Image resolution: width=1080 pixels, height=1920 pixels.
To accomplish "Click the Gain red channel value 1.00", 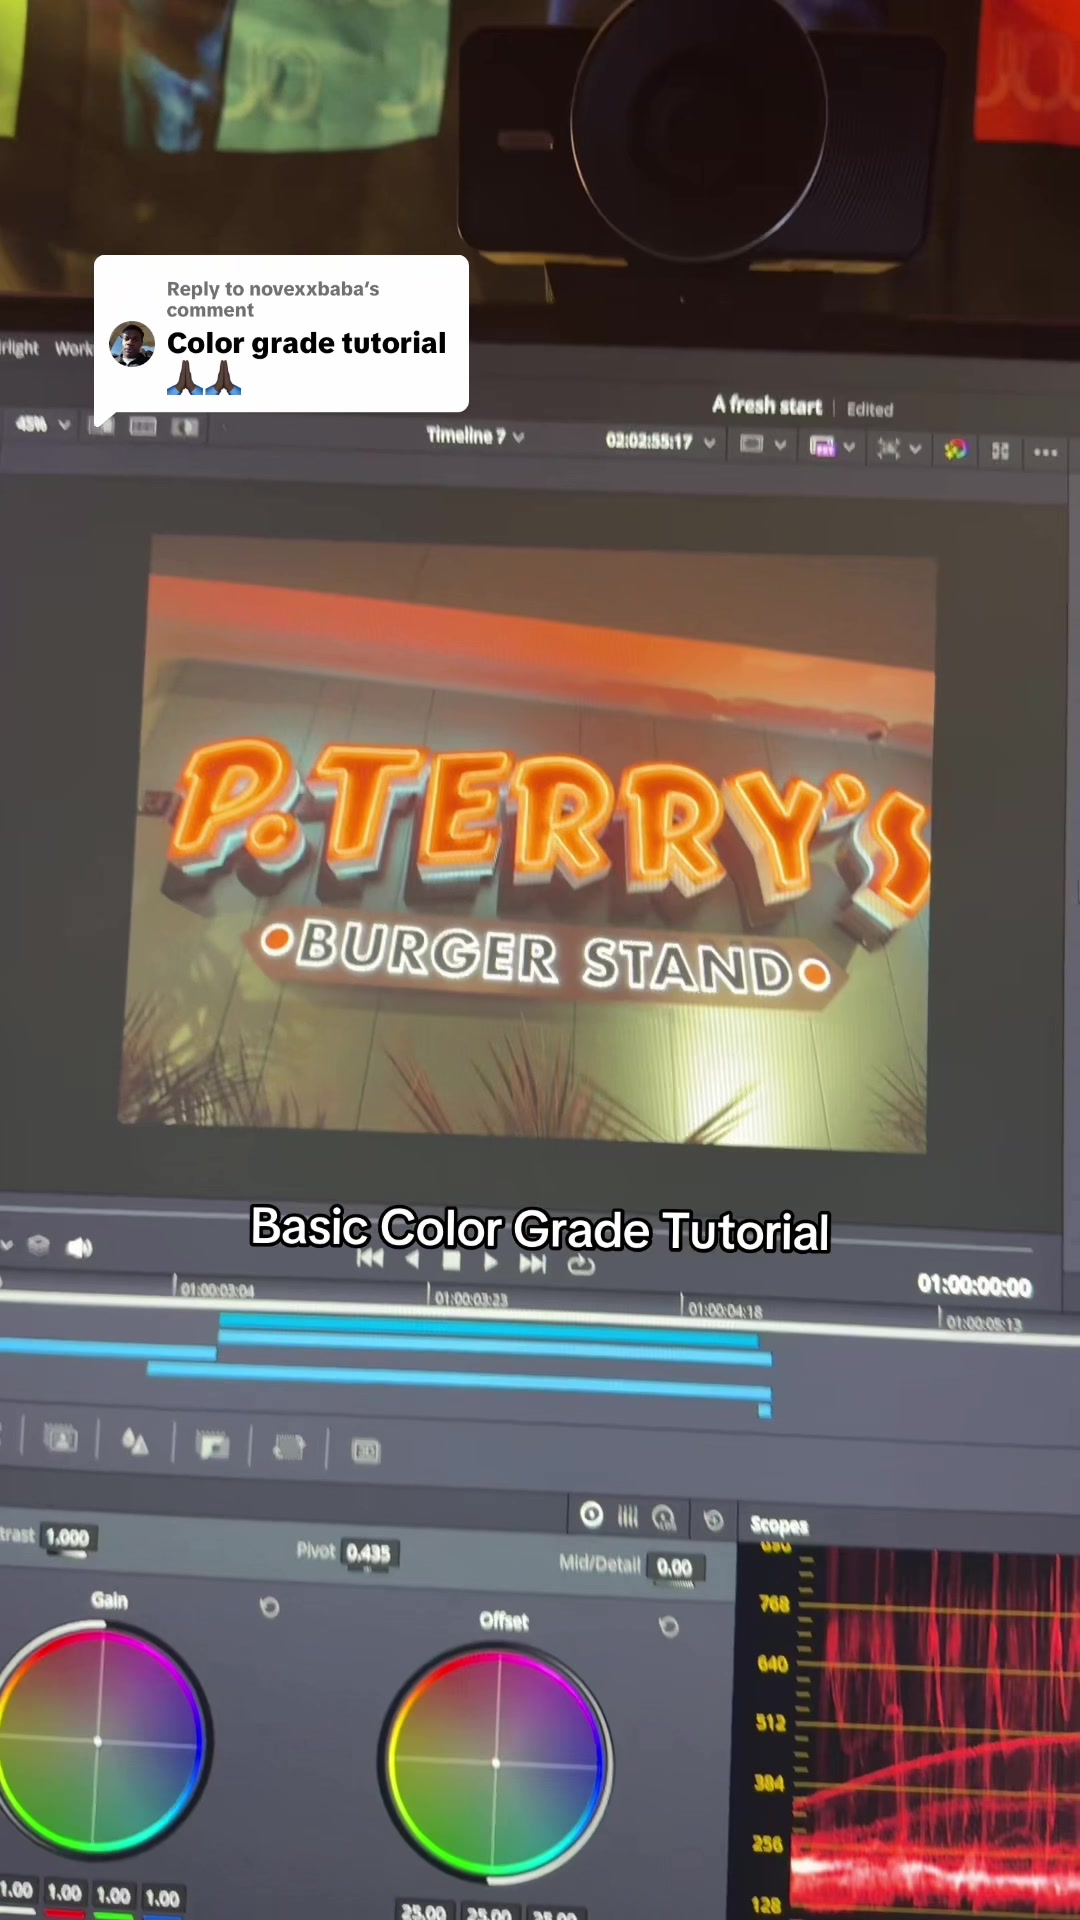I will click(x=64, y=1893).
